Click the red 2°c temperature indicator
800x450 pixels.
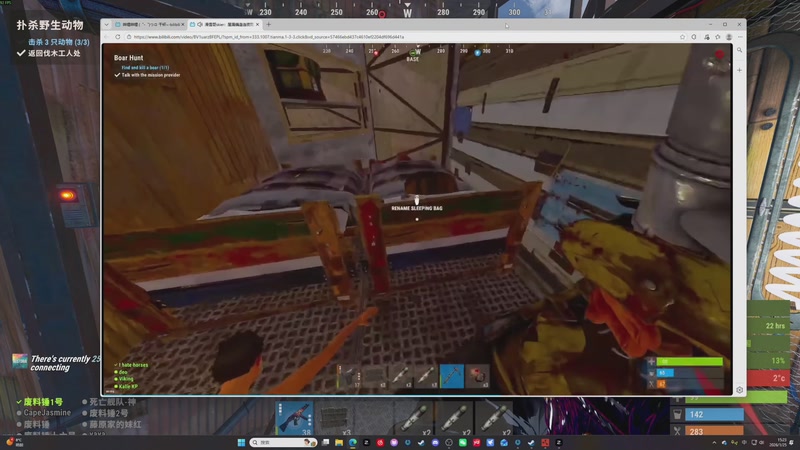pyautogui.click(x=768, y=378)
